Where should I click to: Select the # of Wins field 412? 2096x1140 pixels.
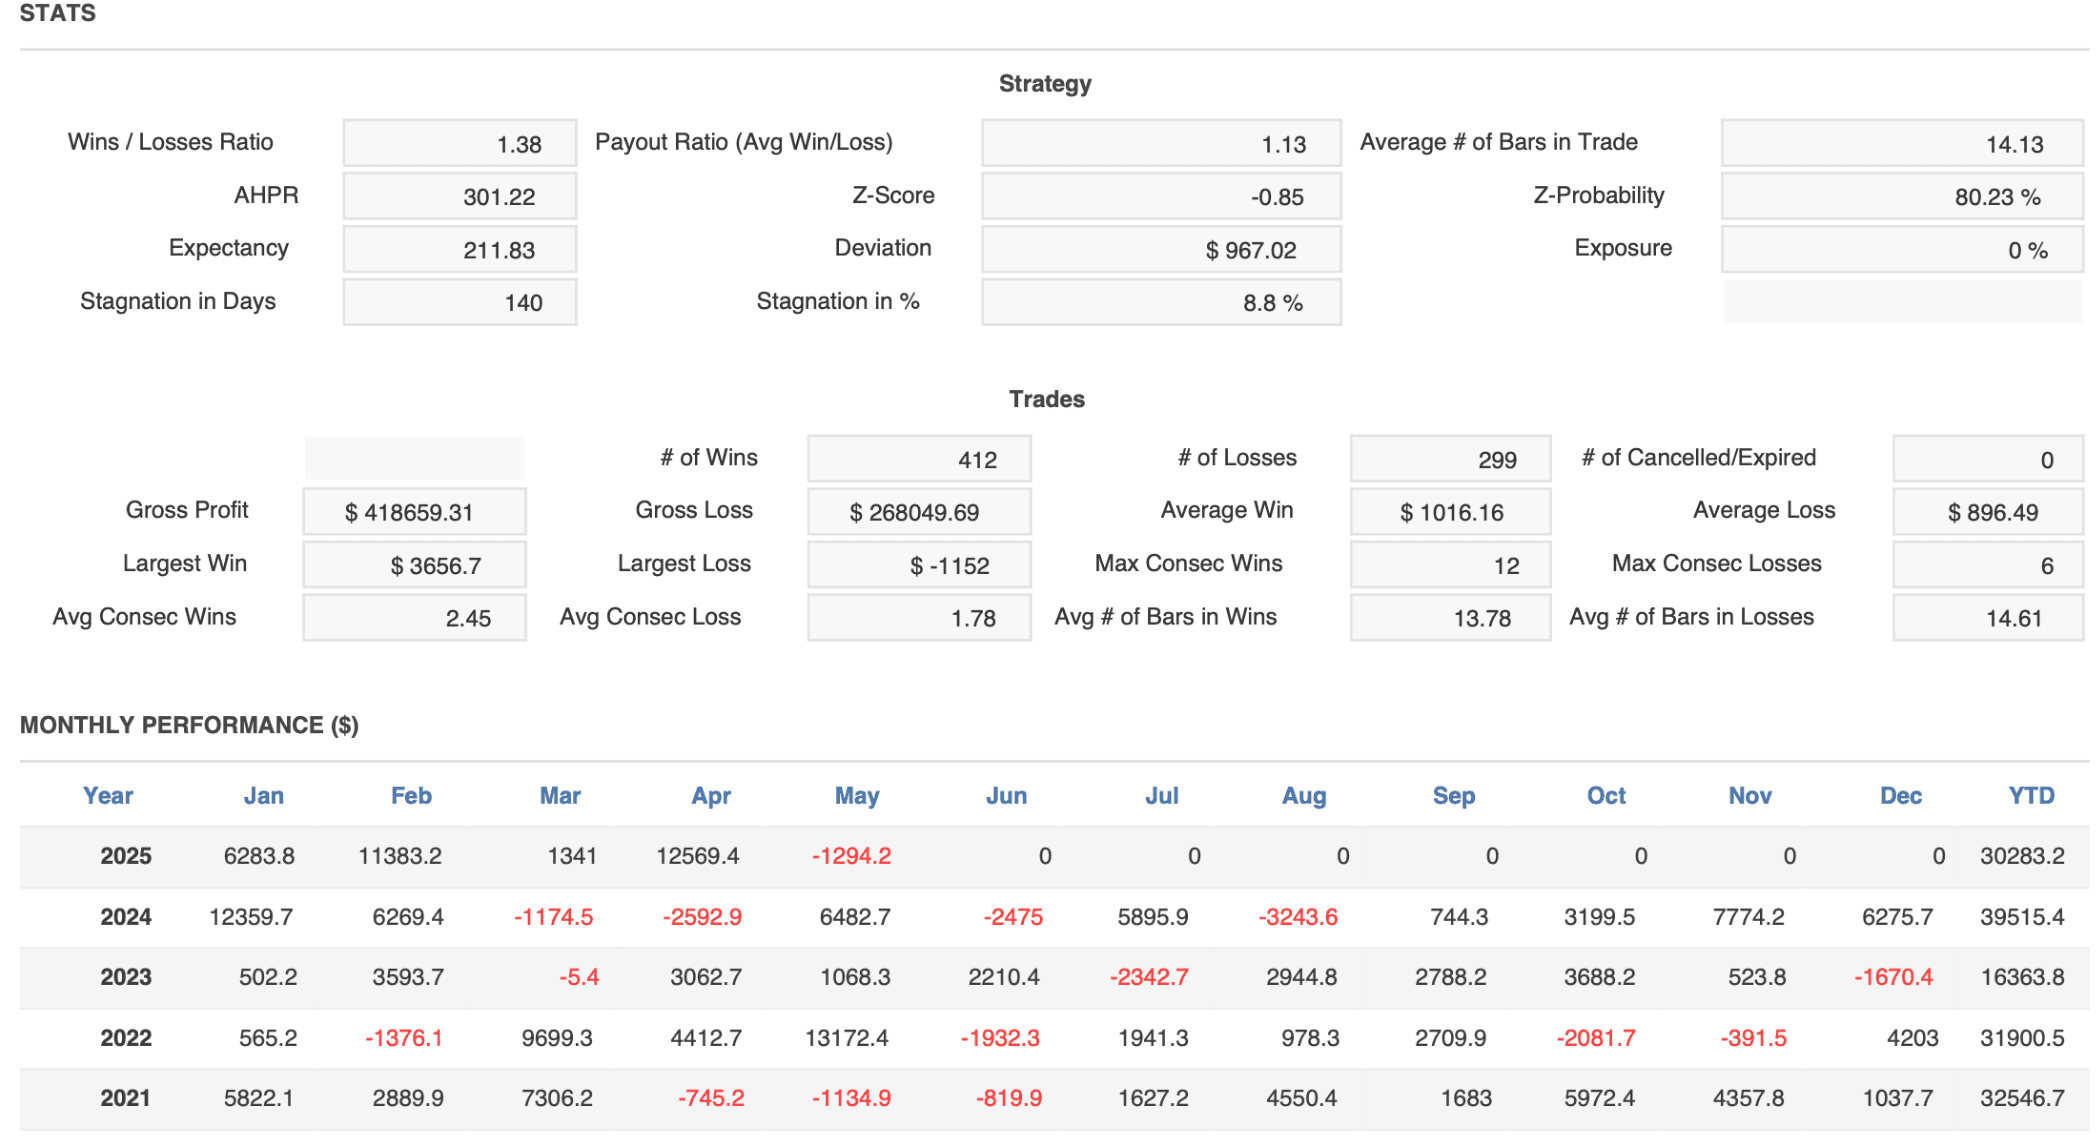[918, 460]
